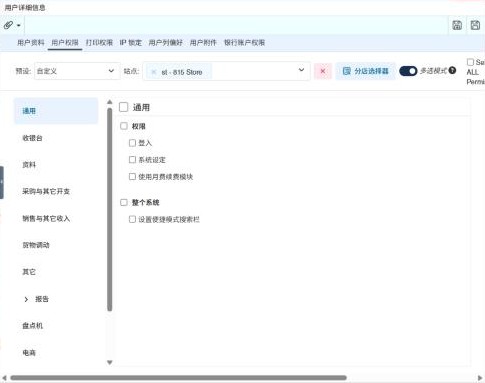This screenshot has width=485, height=383.
Task: Check the 权限 group checkbox
Action: (x=124, y=126)
